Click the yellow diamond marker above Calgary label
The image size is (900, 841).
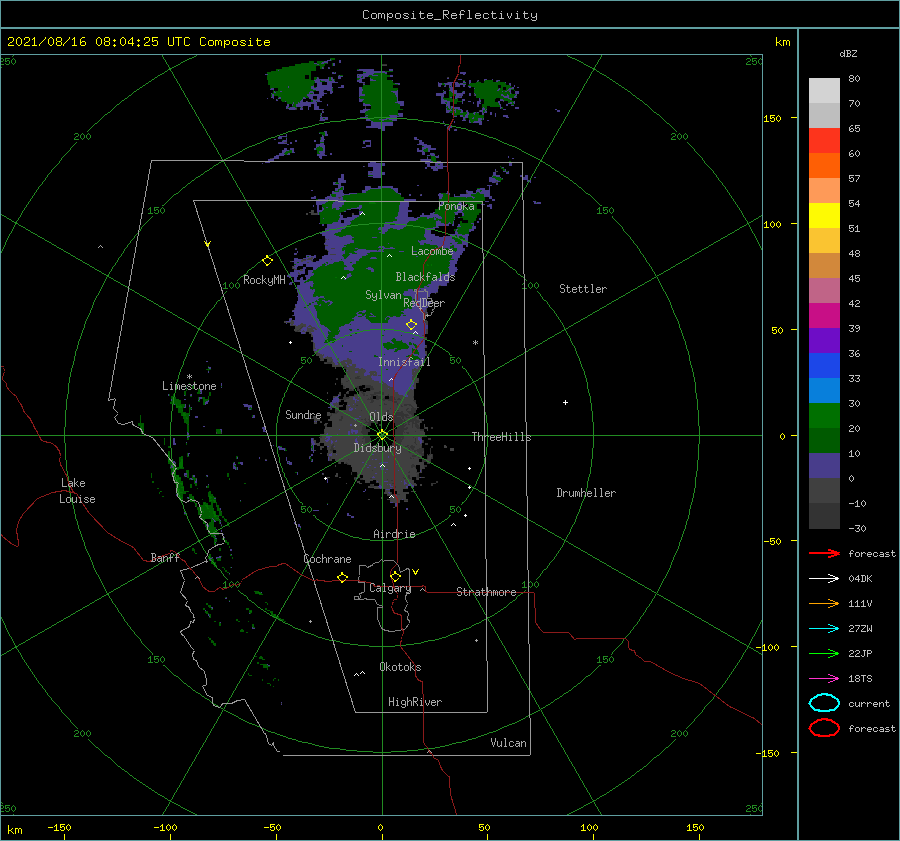[x=395, y=576]
